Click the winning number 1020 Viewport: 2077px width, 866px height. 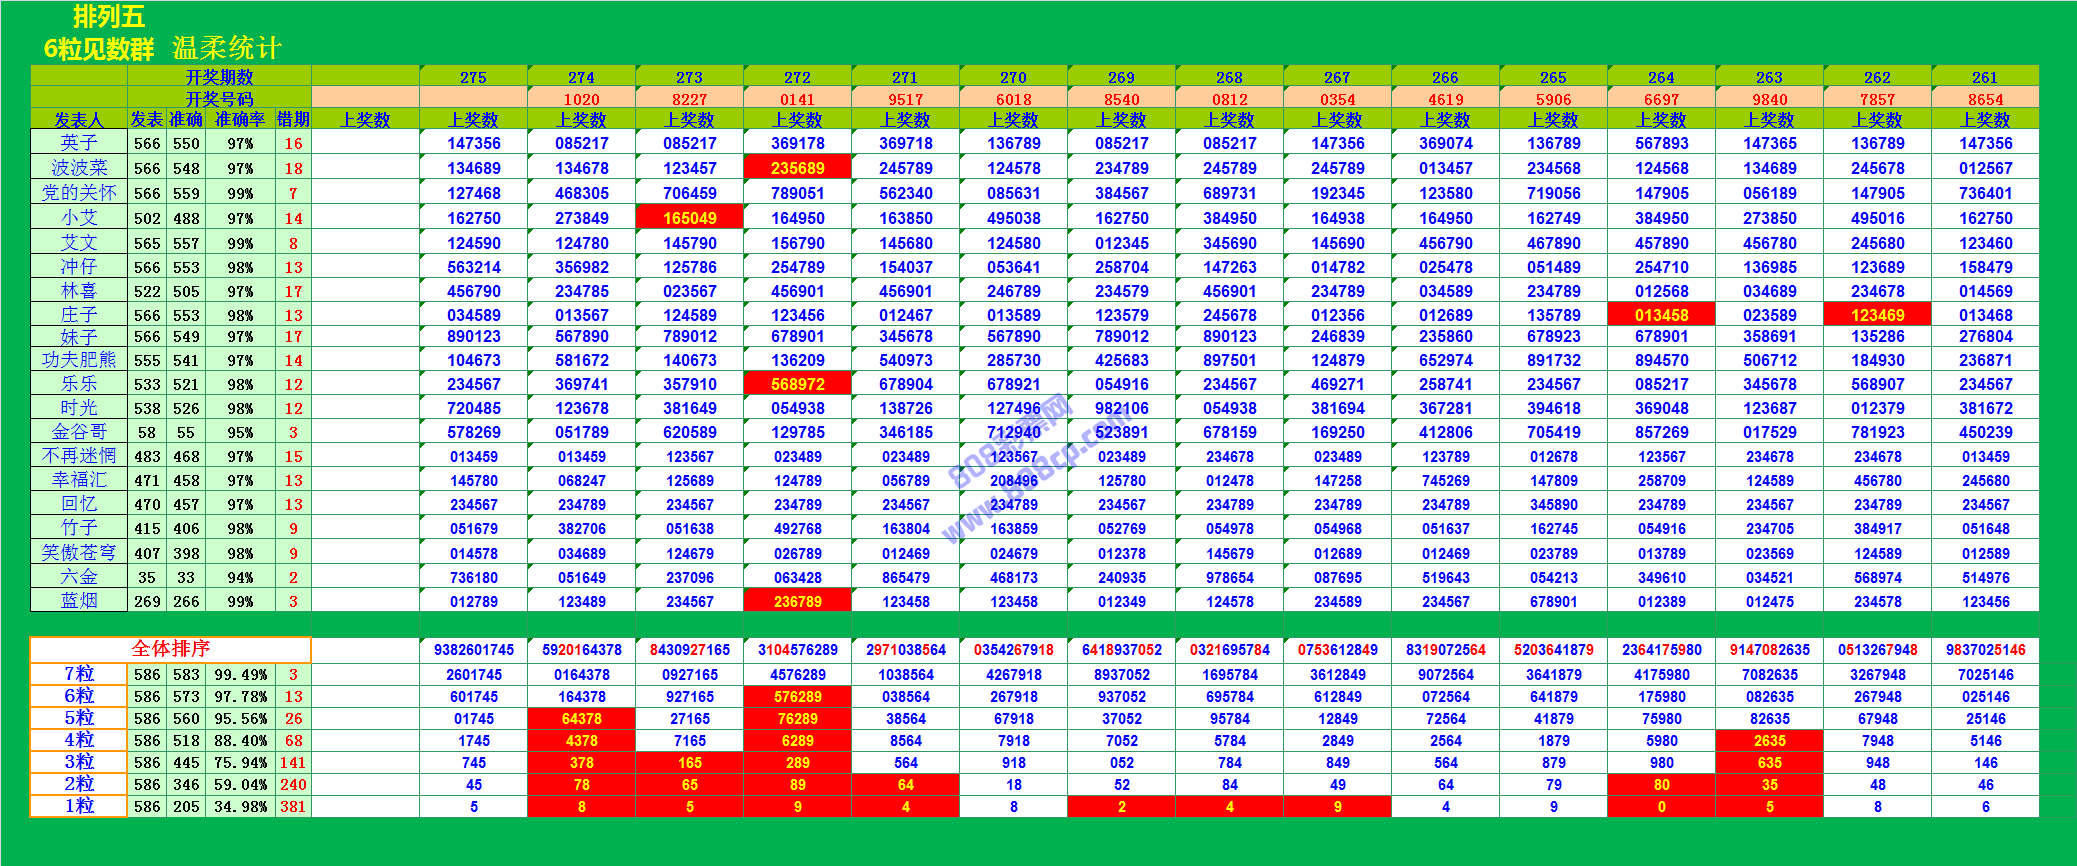point(581,99)
